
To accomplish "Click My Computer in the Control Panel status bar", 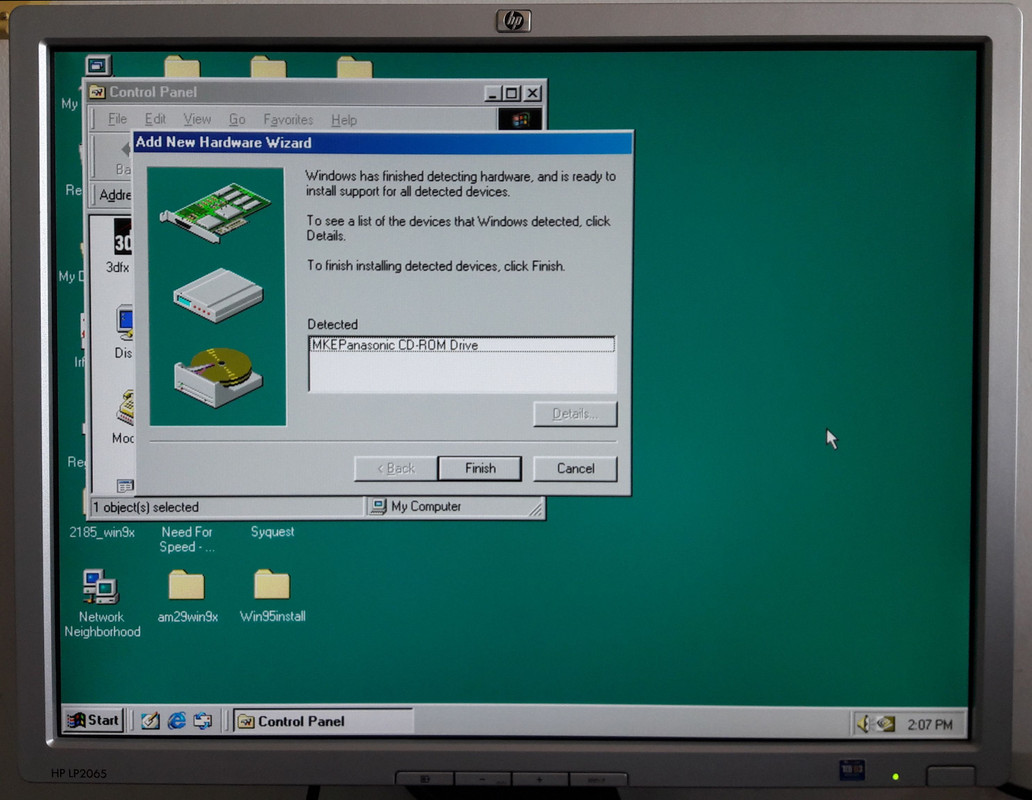I will pos(426,507).
